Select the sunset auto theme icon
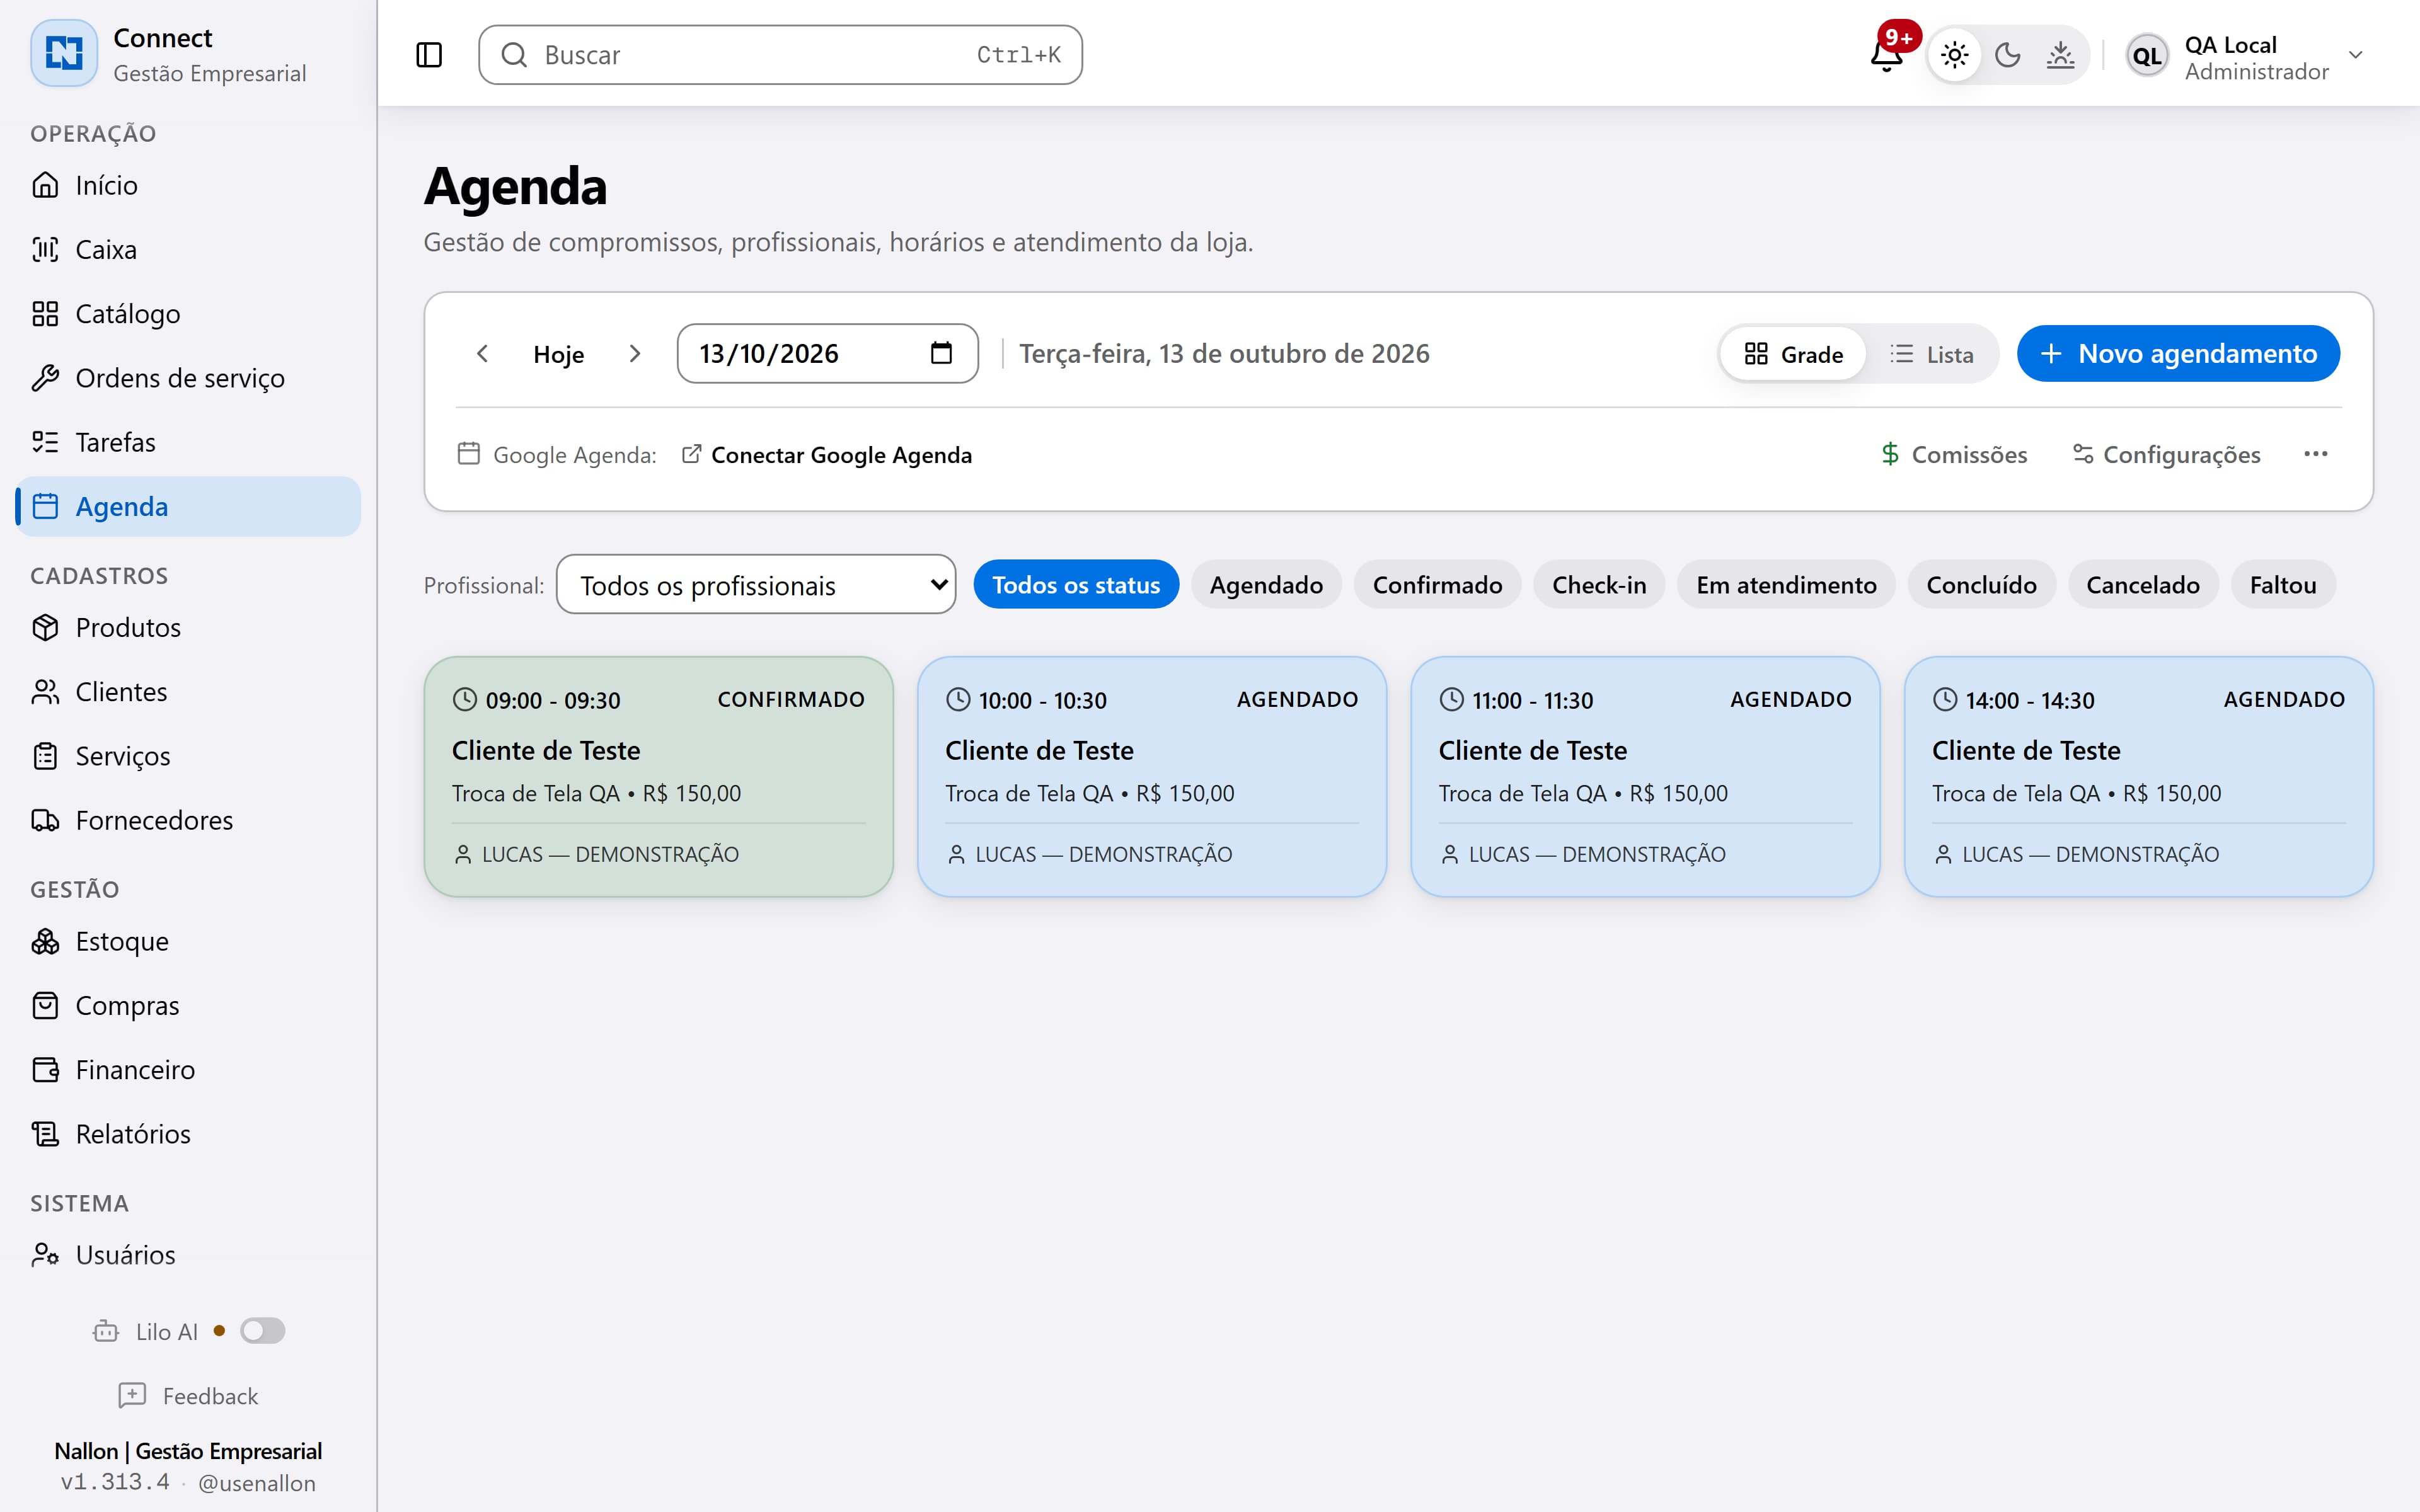This screenshot has width=2420, height=1512. click(x=2060, y=55)
